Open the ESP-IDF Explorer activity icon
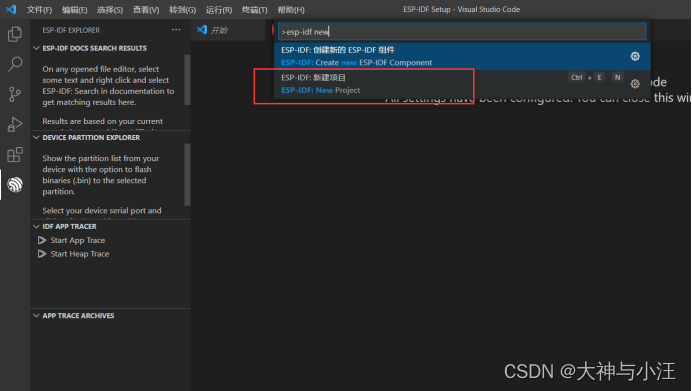Viewport: 692px width, 391px height. coord(15,184)
